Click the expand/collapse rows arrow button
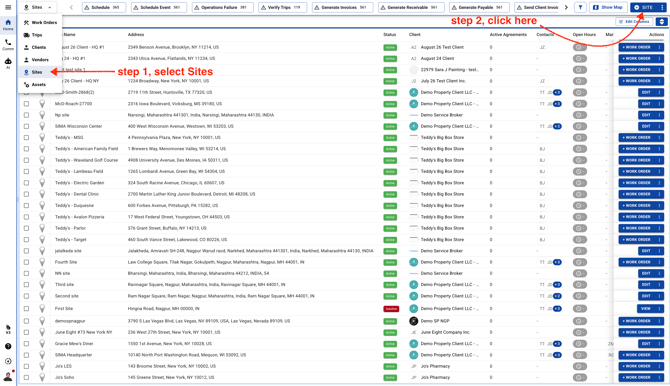This screenshot has width=670, height=386. [x=661, y=21]
